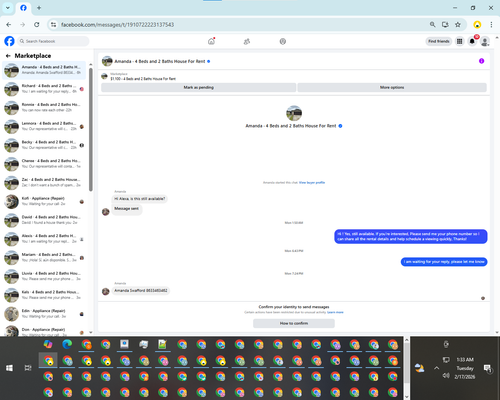The height and width of the screenshot is (400, 500).
Task: Click conversation title Amanda in header
Action: tap(160, 61)
